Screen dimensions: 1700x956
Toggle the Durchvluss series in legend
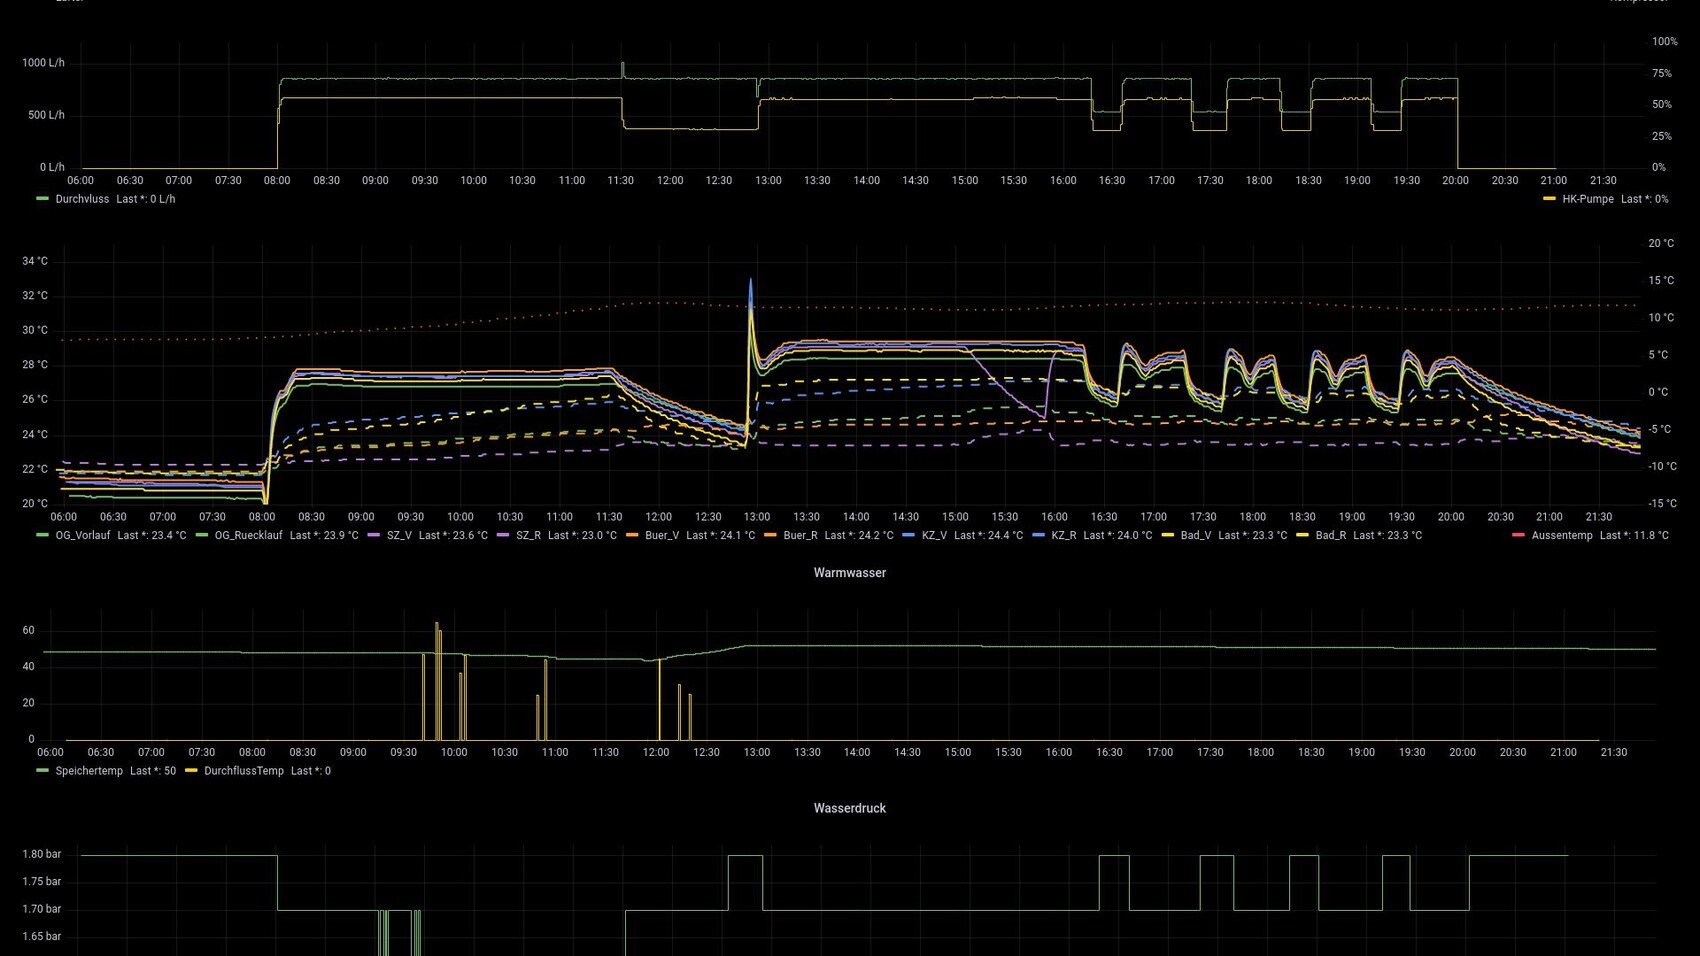point(81,199)
